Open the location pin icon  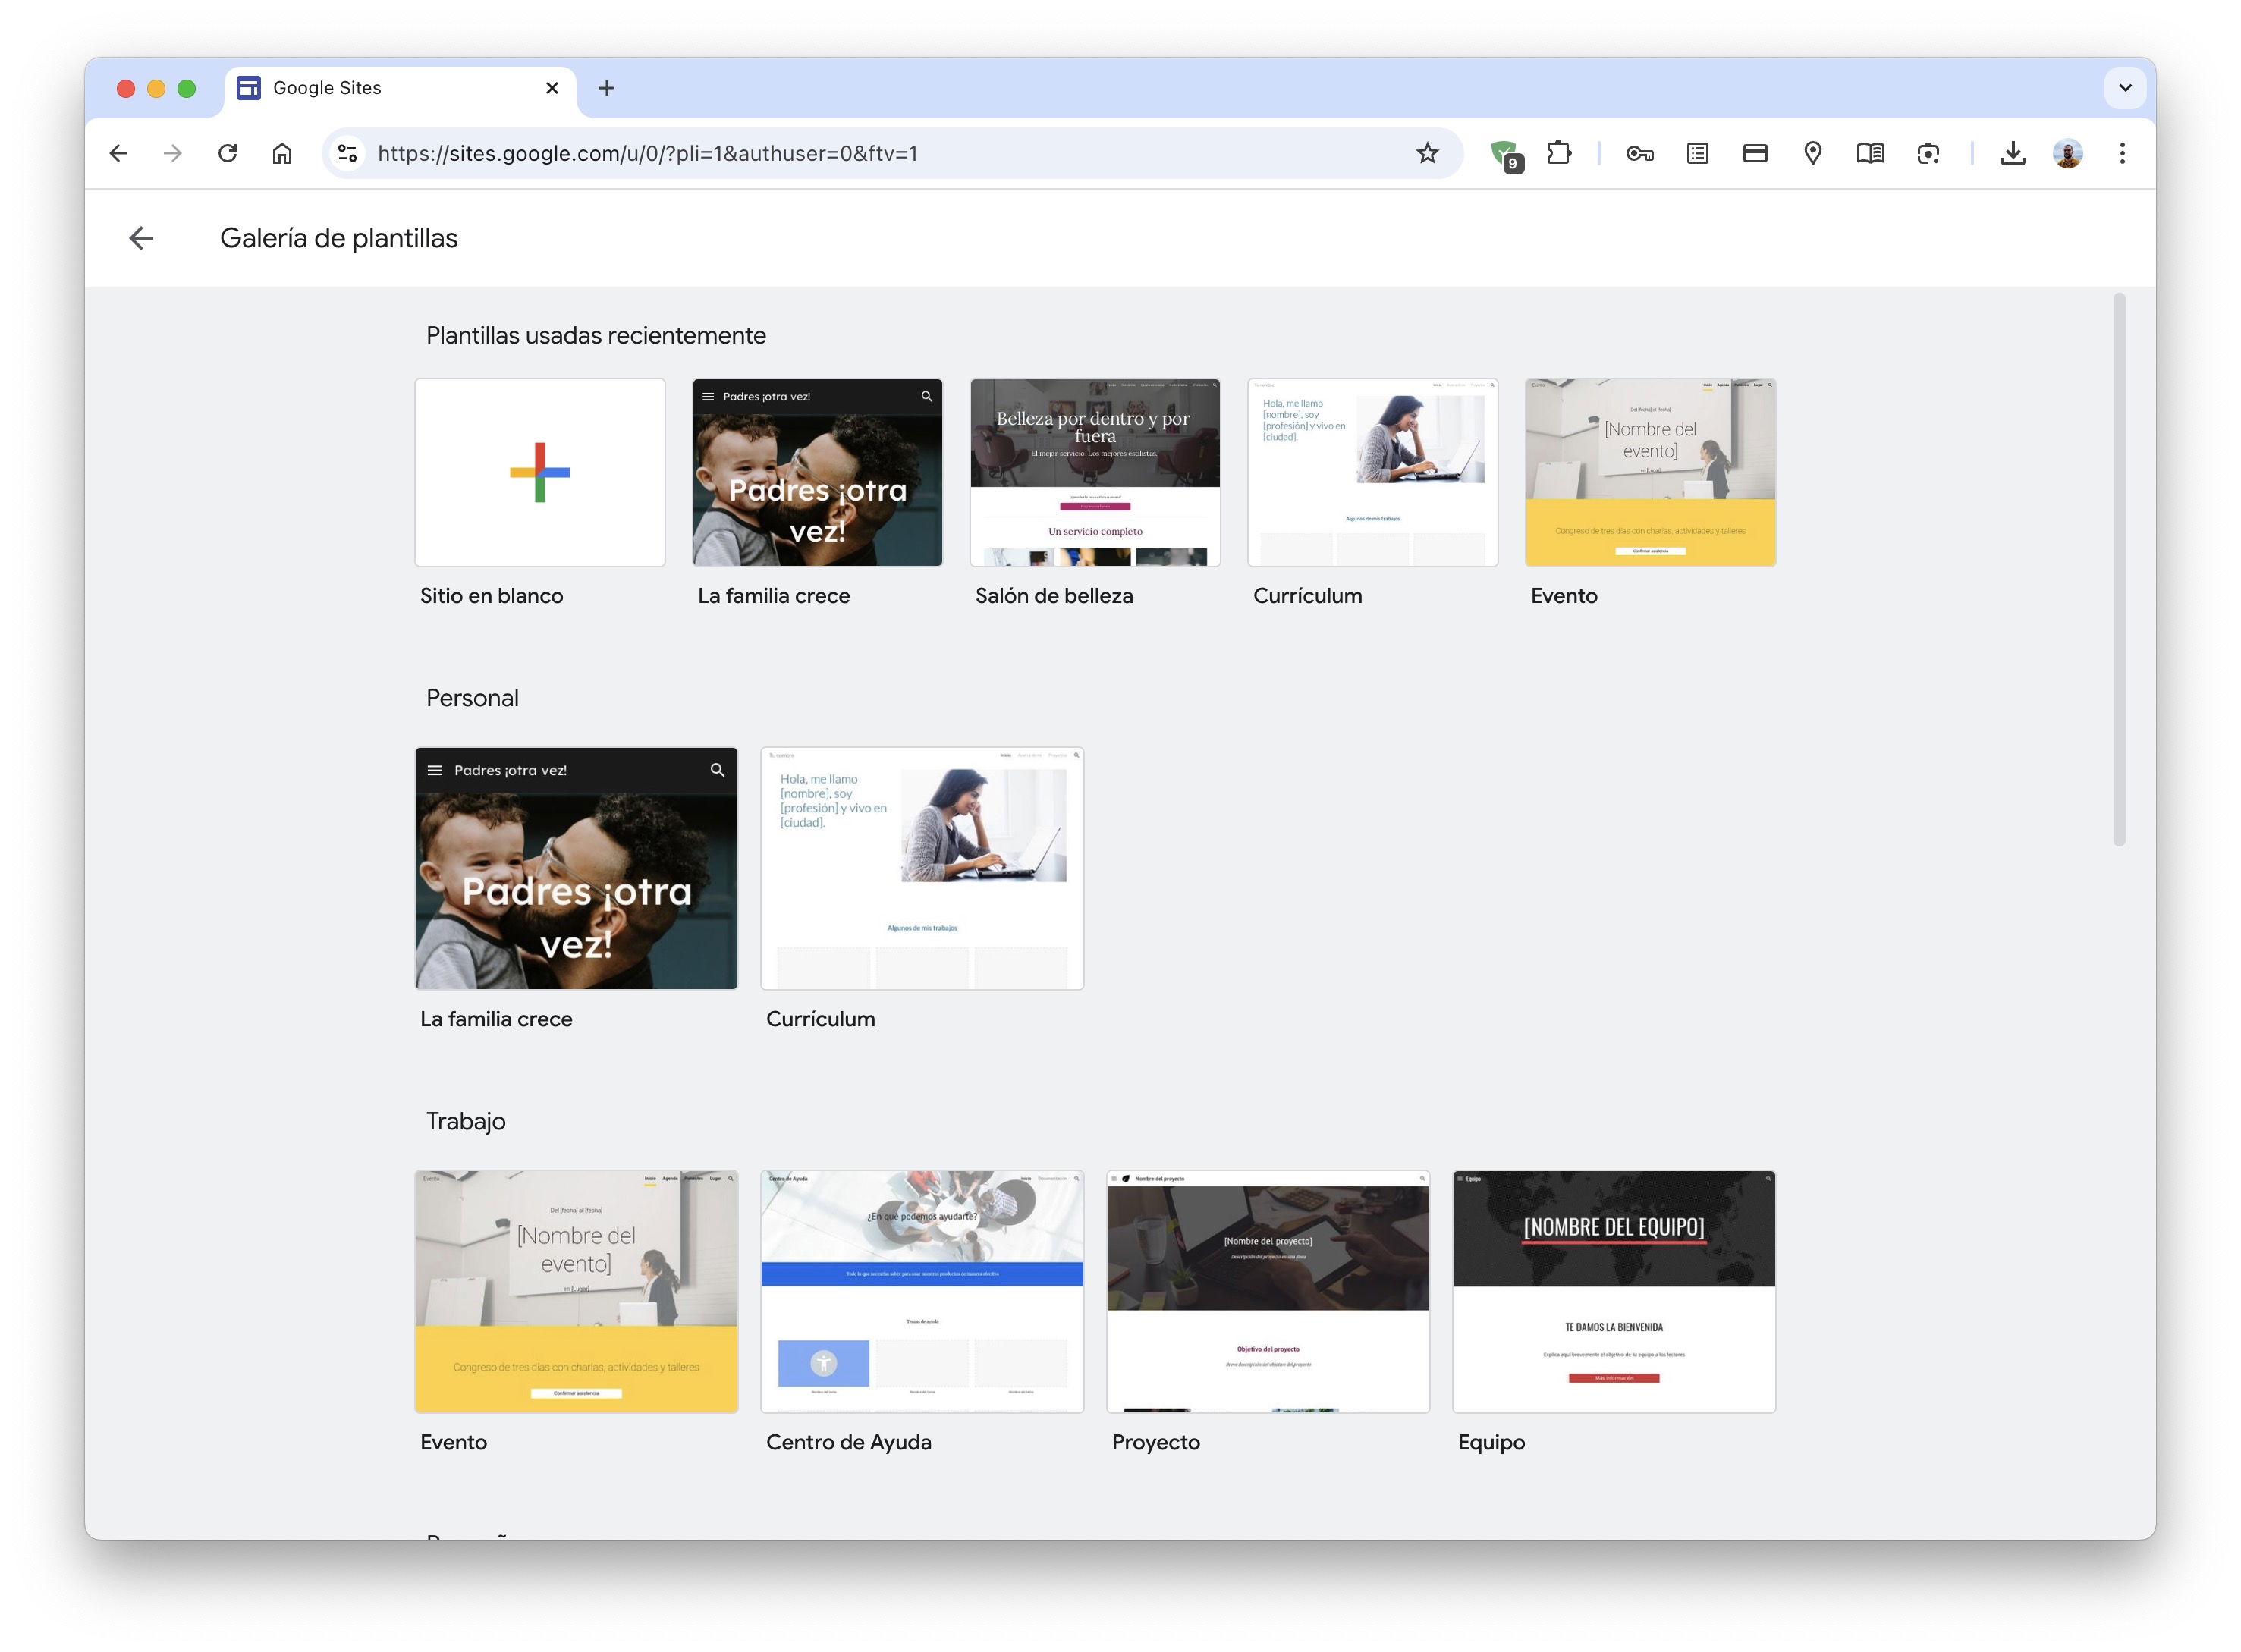1813,153
